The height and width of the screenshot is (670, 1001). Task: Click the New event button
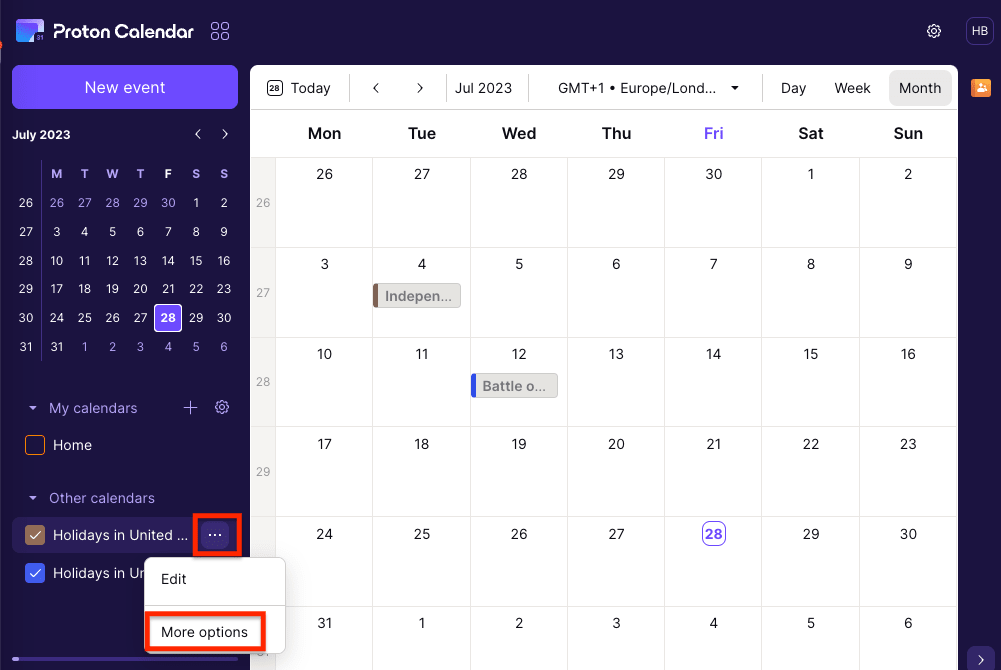[124, 87]
